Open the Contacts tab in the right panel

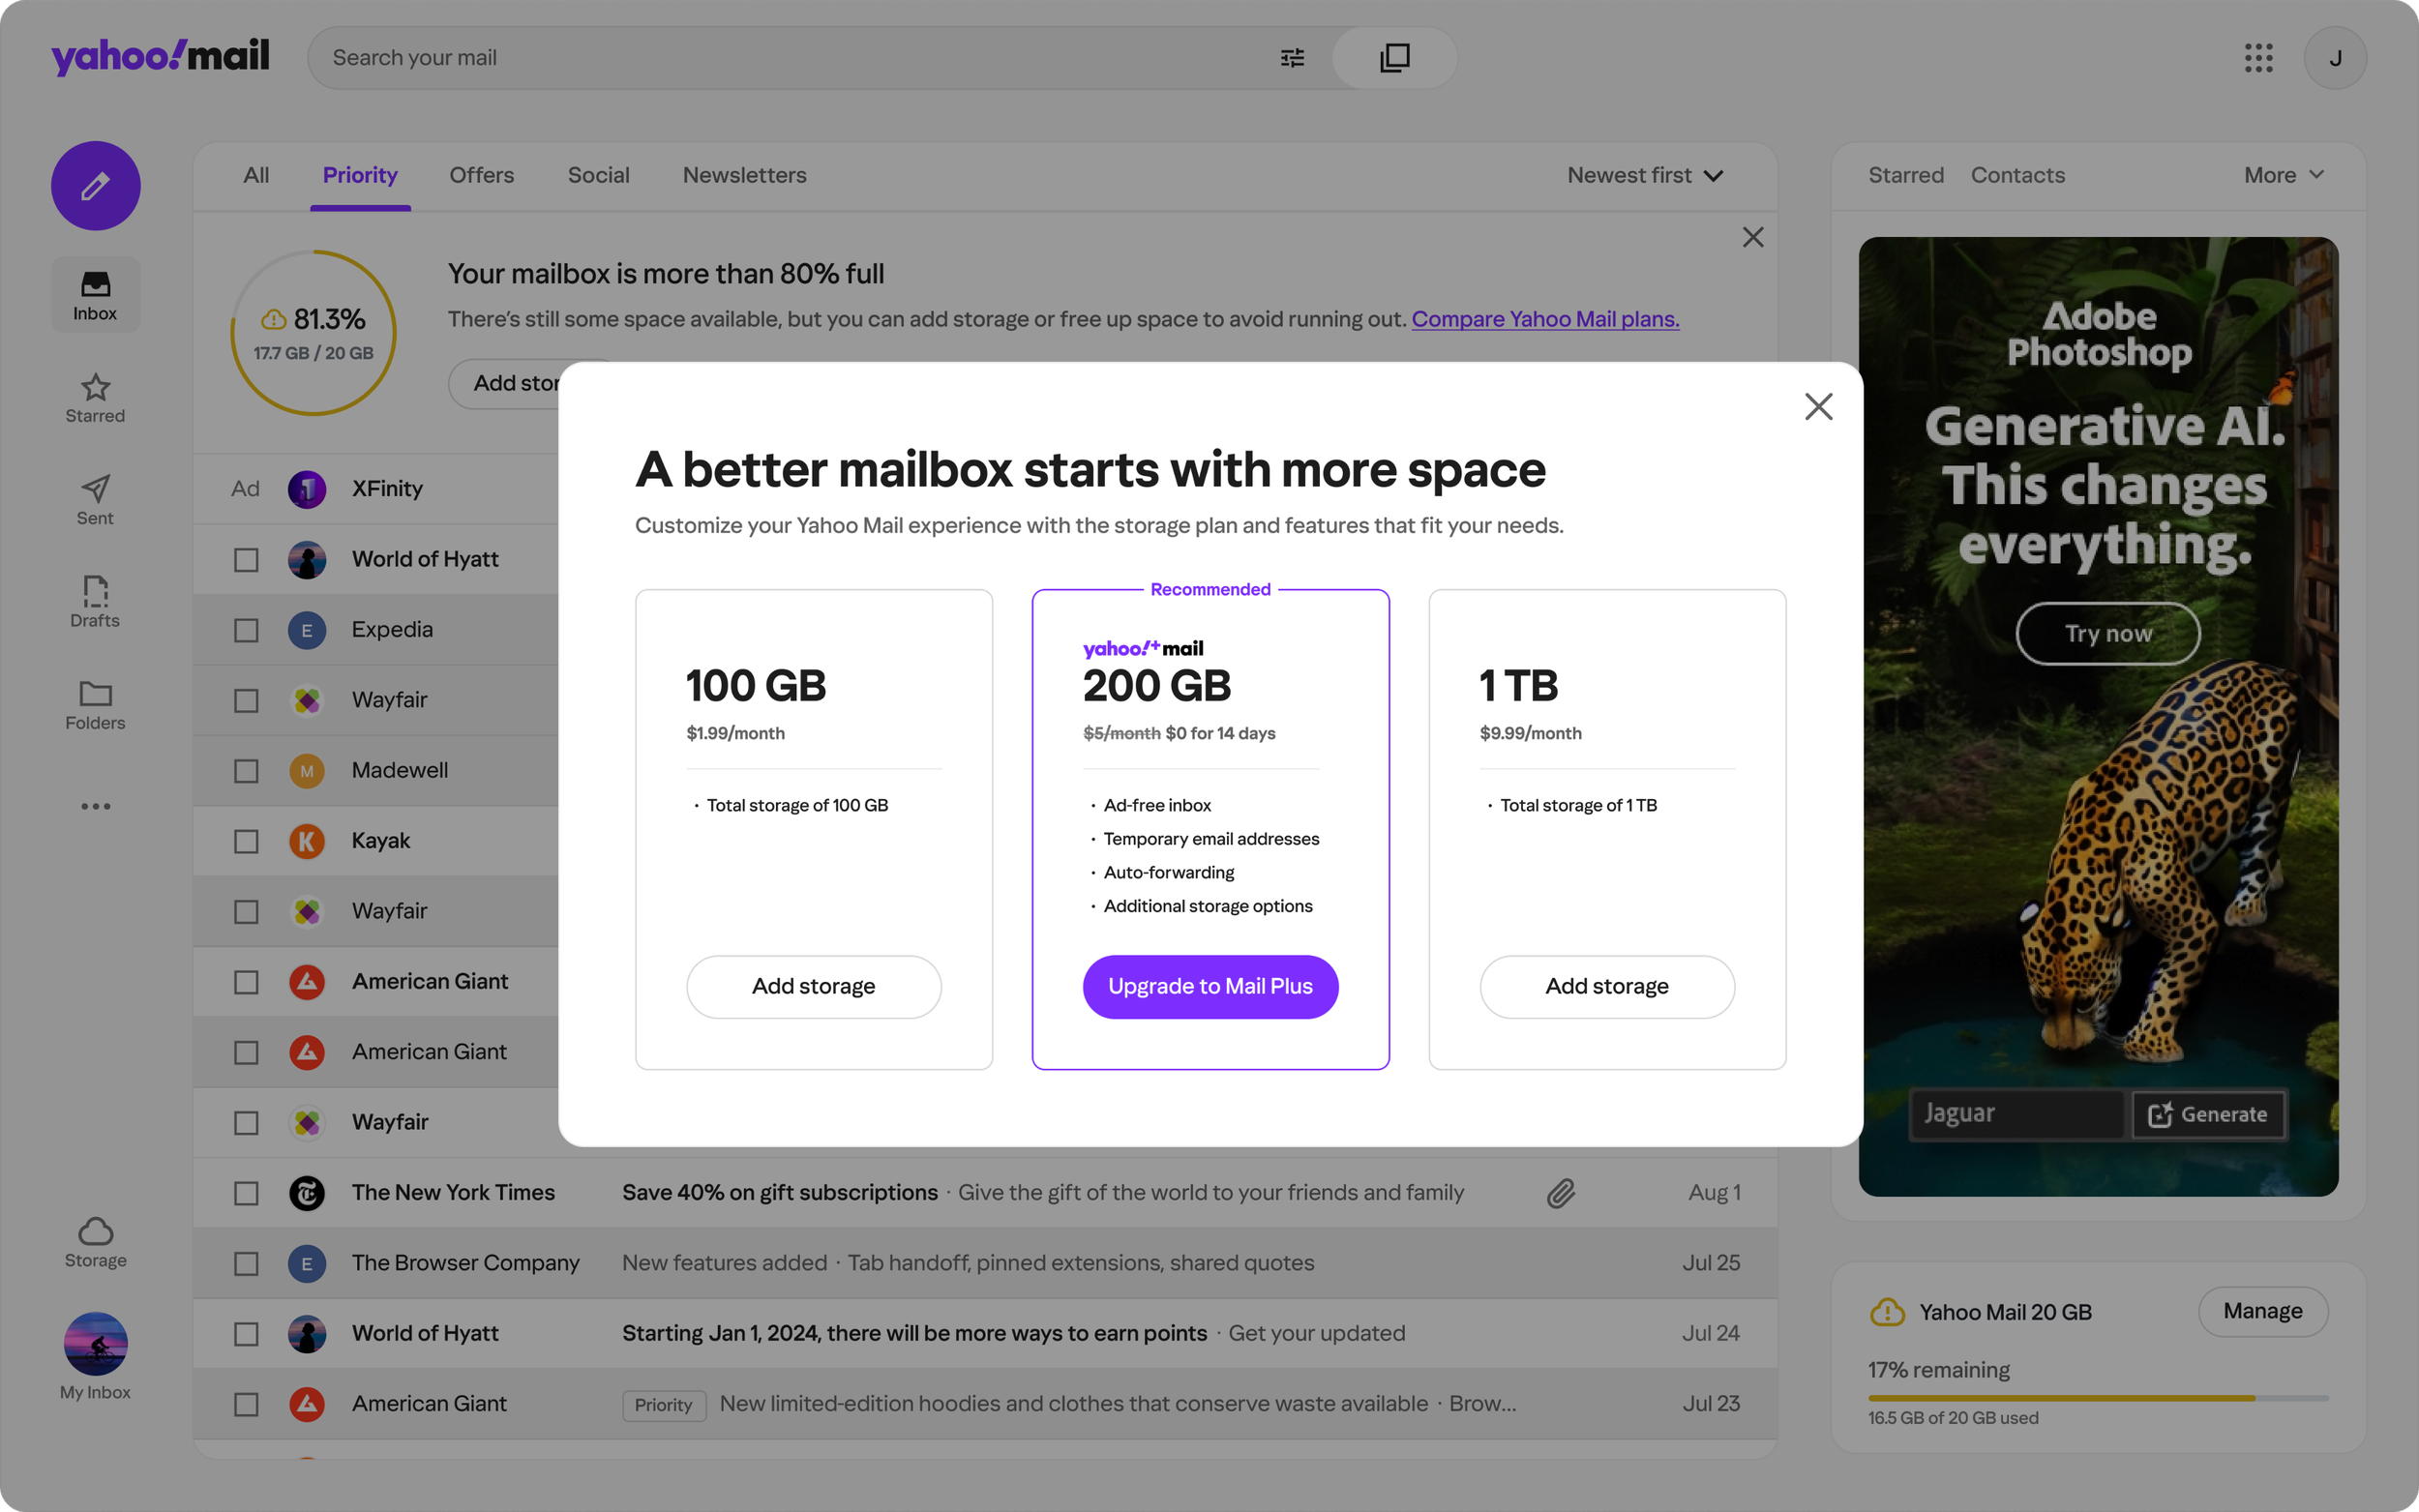[2018, 175]
